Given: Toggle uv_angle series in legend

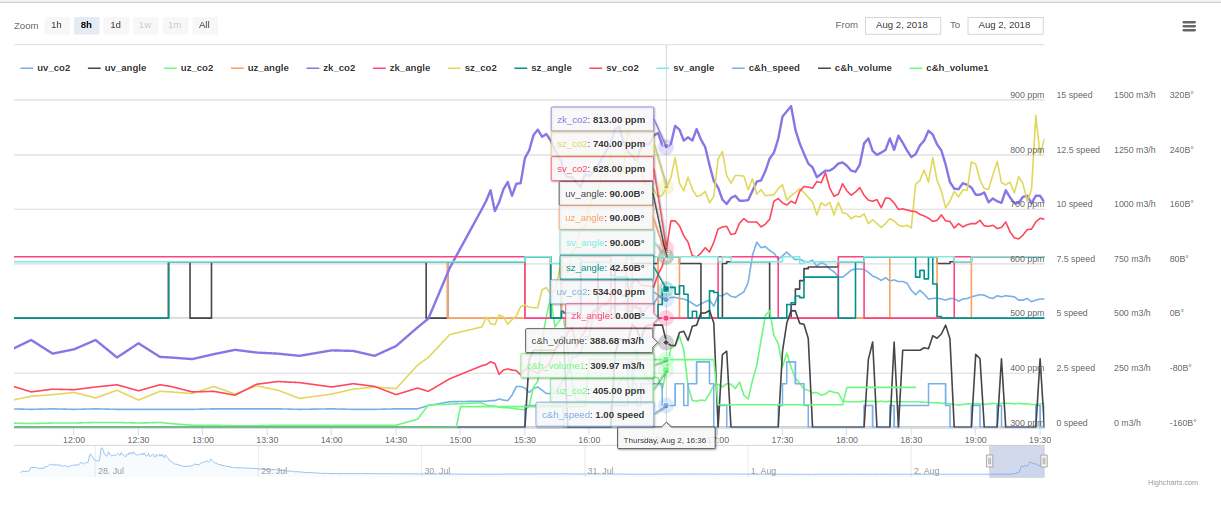Looking at the screenshot, I should (x=117, y=68).
